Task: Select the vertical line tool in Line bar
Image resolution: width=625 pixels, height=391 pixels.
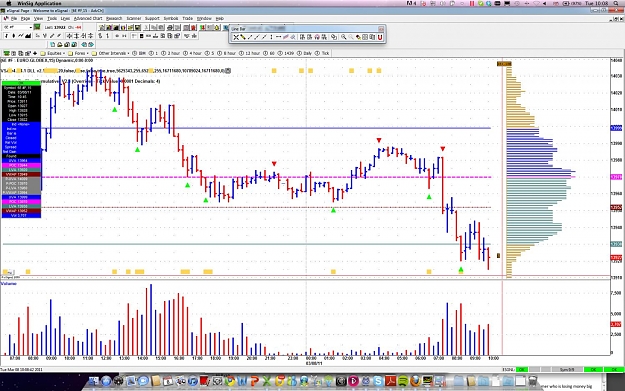Action: point(271,37)
